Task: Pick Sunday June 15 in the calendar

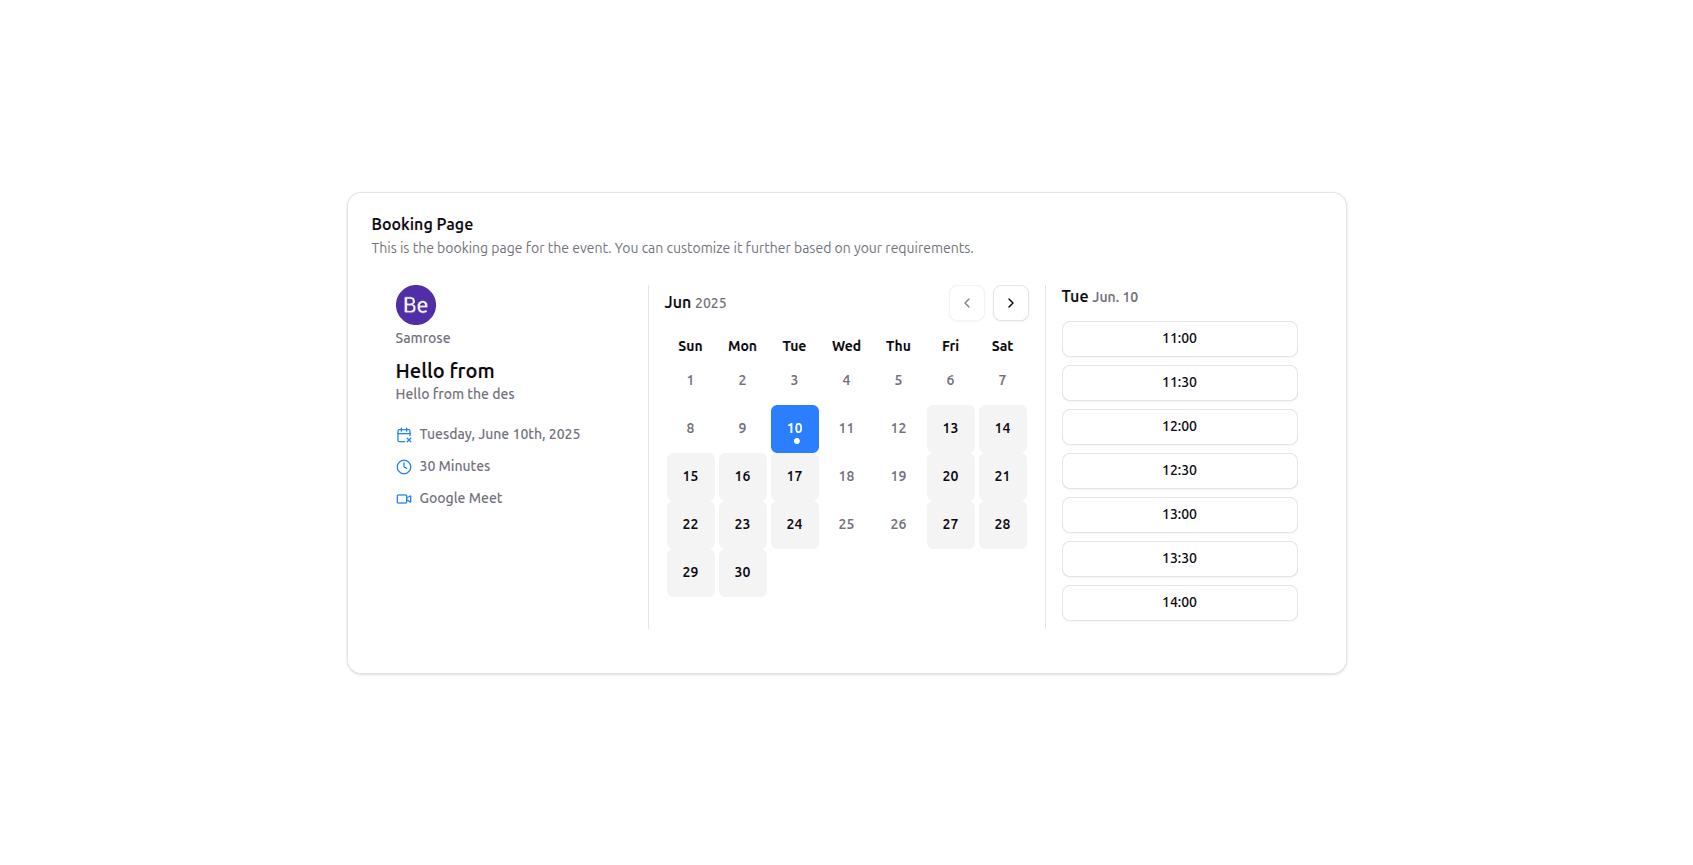Action: pos(690,477)
